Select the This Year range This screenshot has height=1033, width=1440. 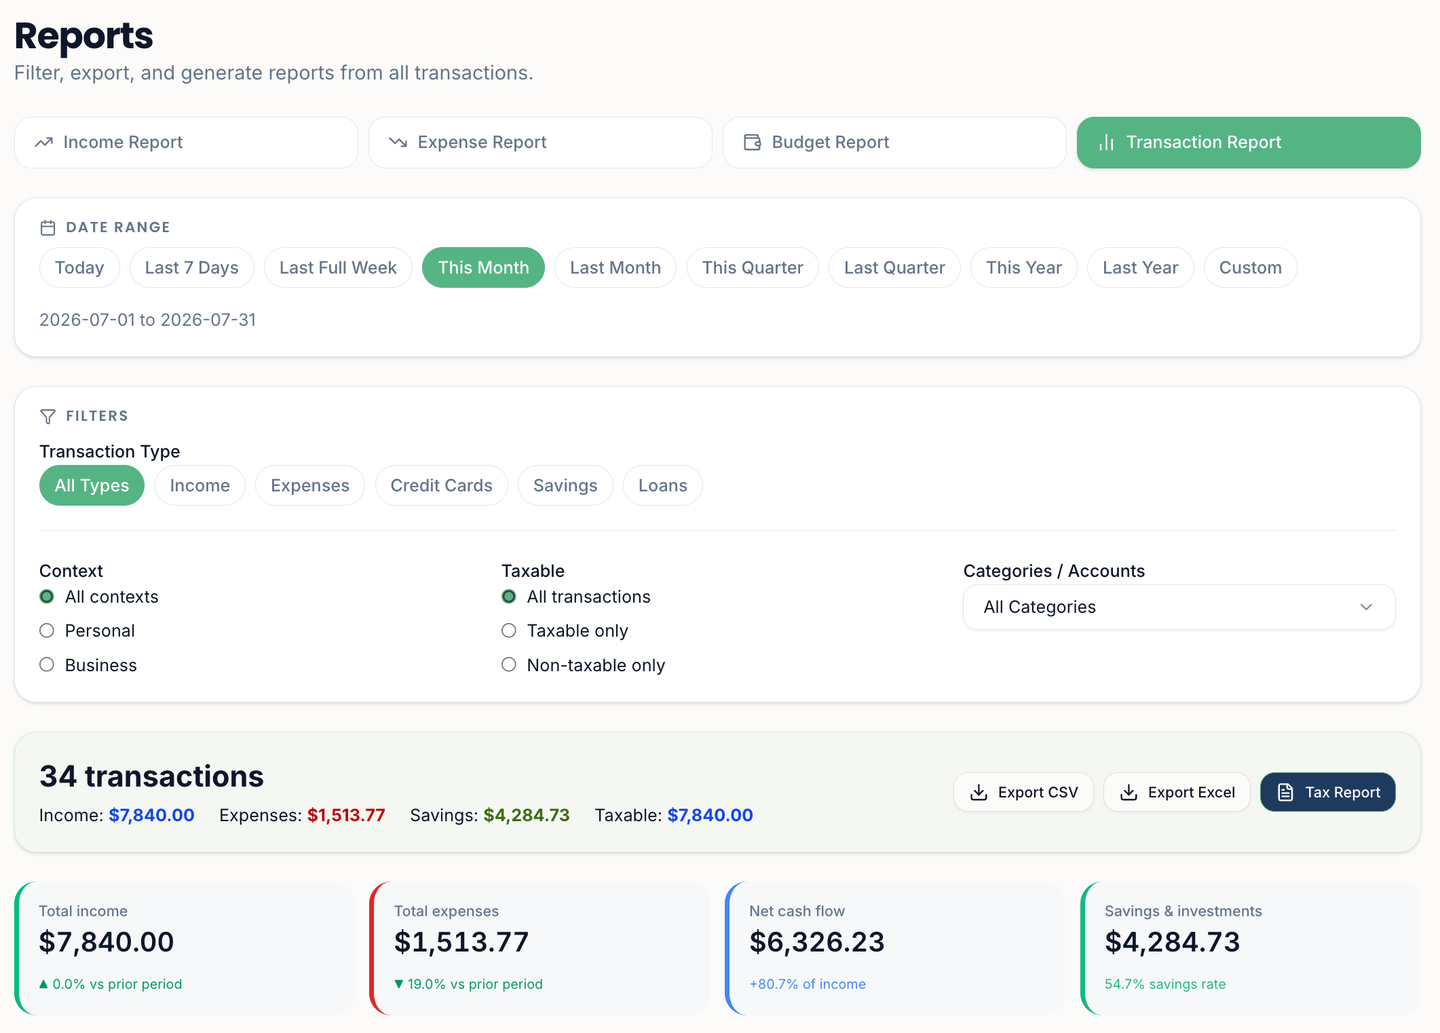click(x=1024, y=267)
